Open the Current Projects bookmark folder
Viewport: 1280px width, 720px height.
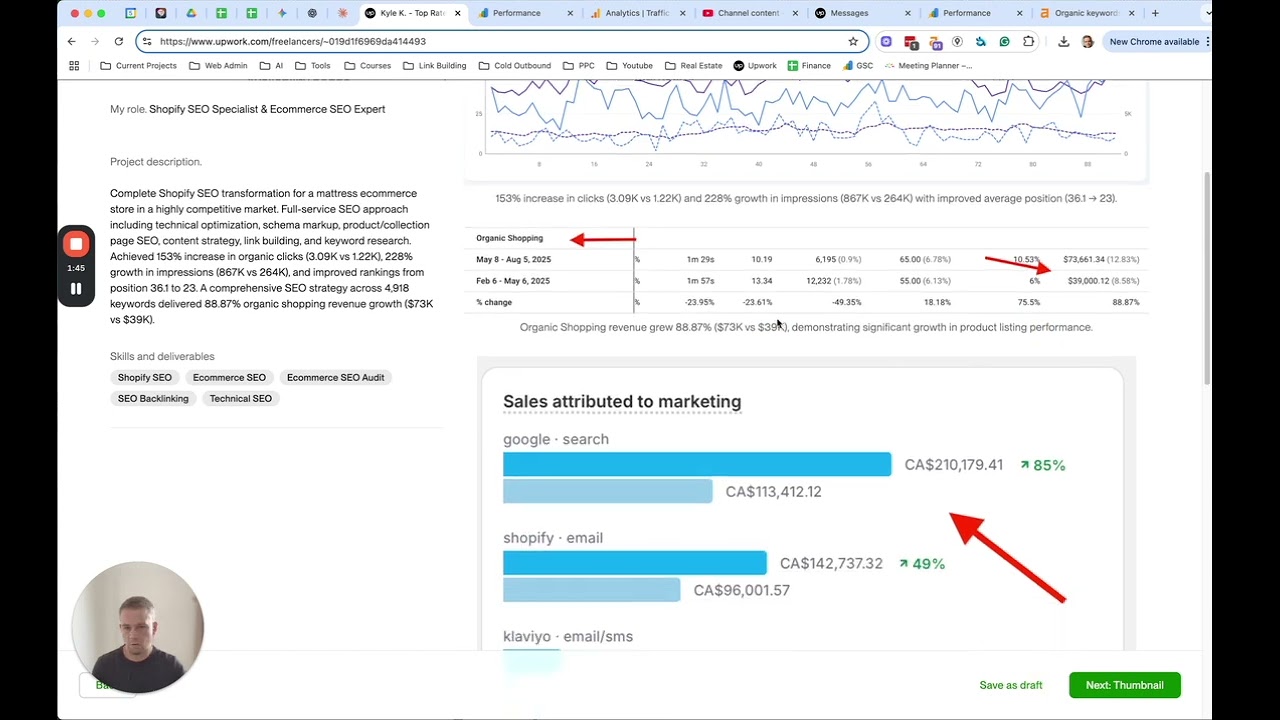click(x=138, y=65)
